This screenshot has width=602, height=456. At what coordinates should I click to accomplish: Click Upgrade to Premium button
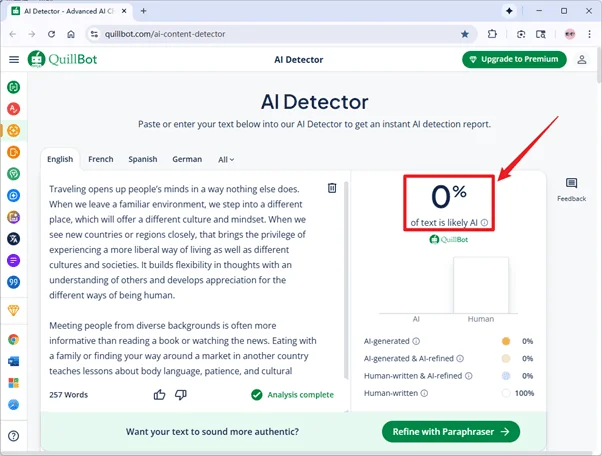(x=514, y=59)
